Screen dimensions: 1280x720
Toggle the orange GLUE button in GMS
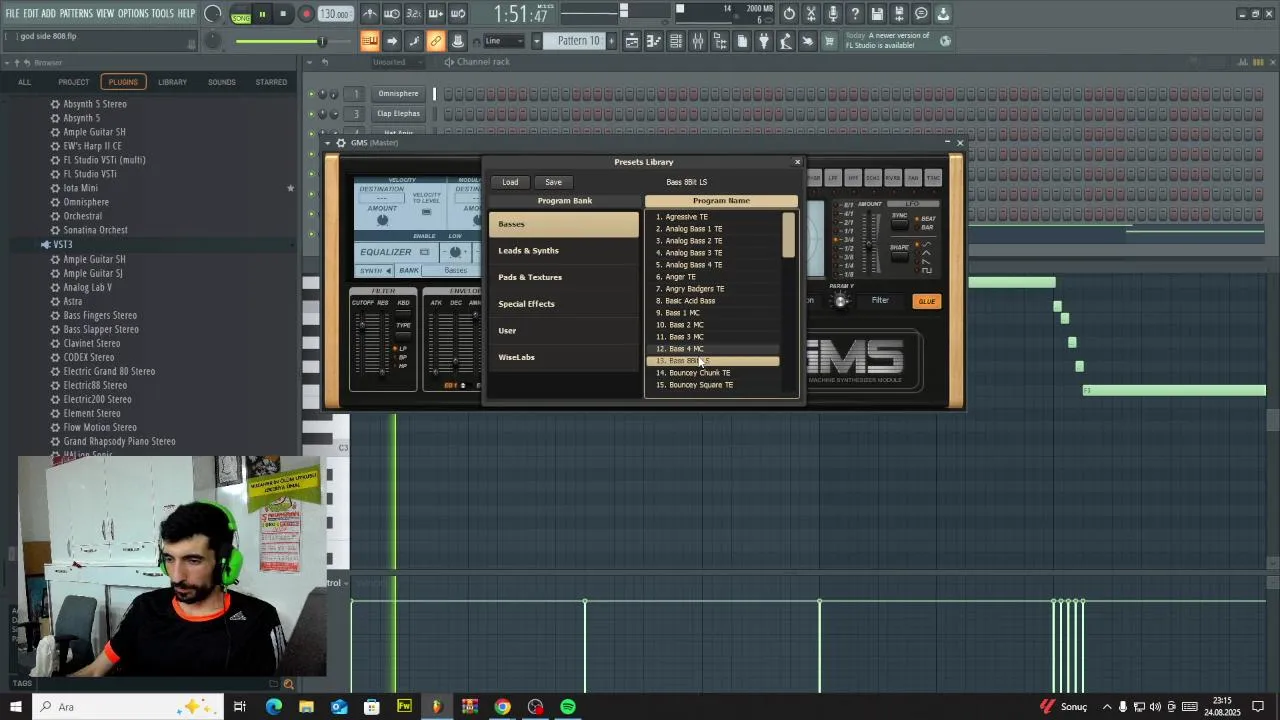point(927,301)
